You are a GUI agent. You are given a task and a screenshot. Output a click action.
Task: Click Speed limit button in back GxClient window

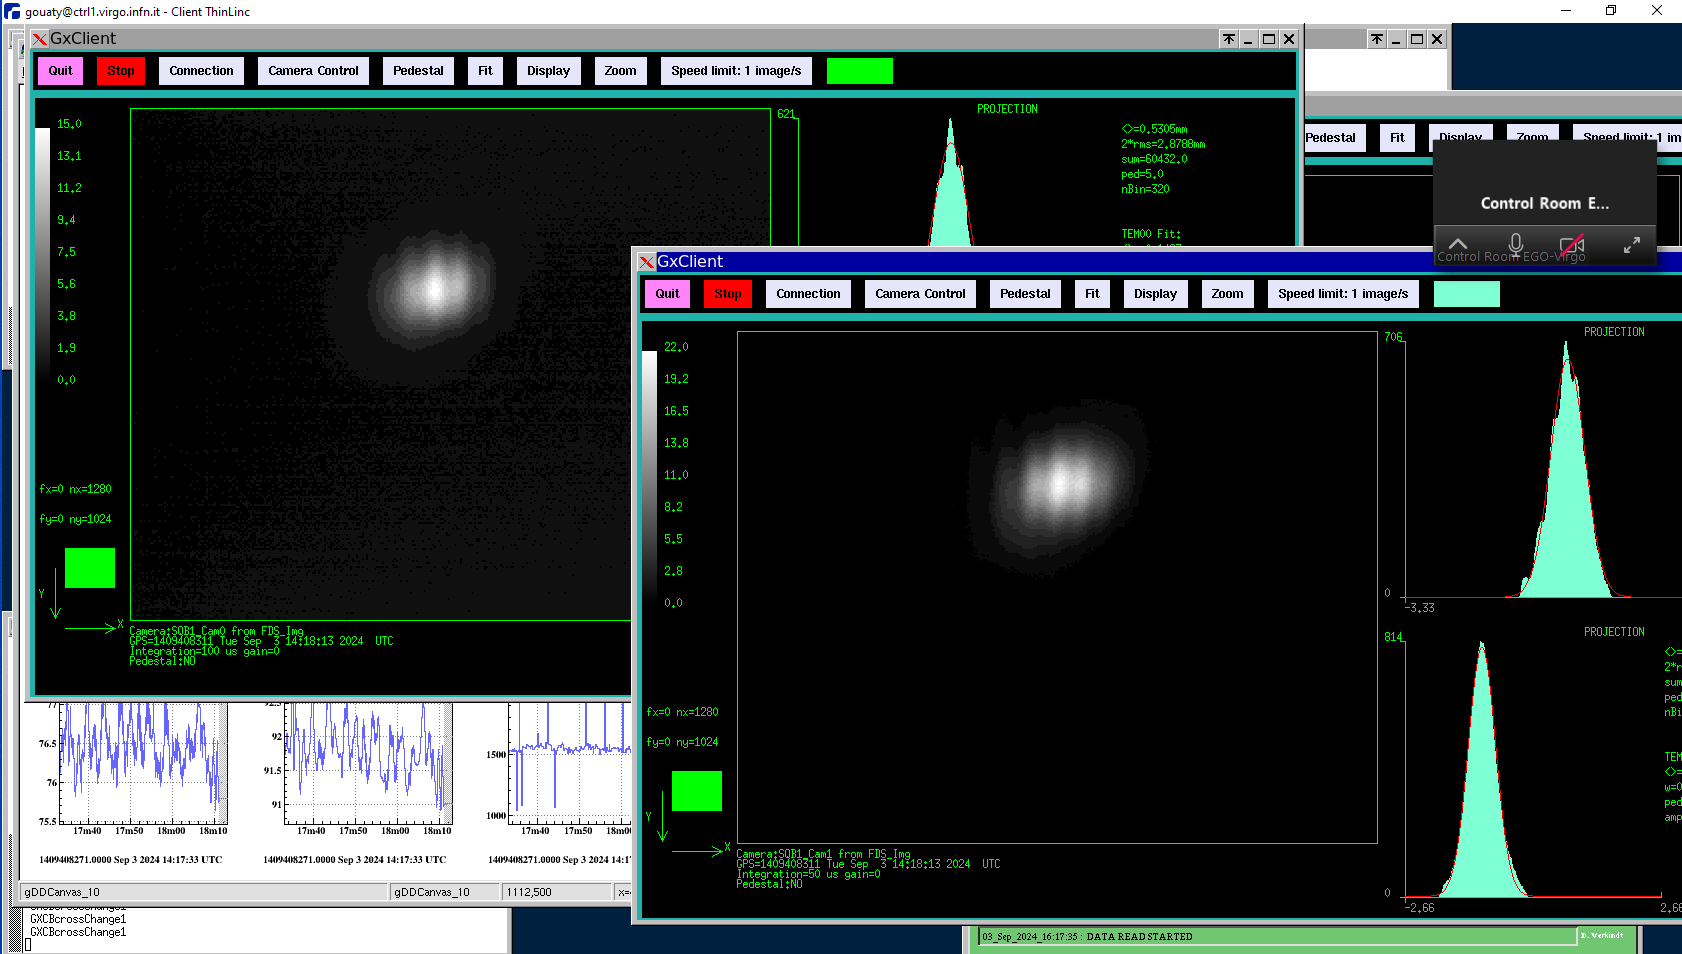[x=736, y=71]
